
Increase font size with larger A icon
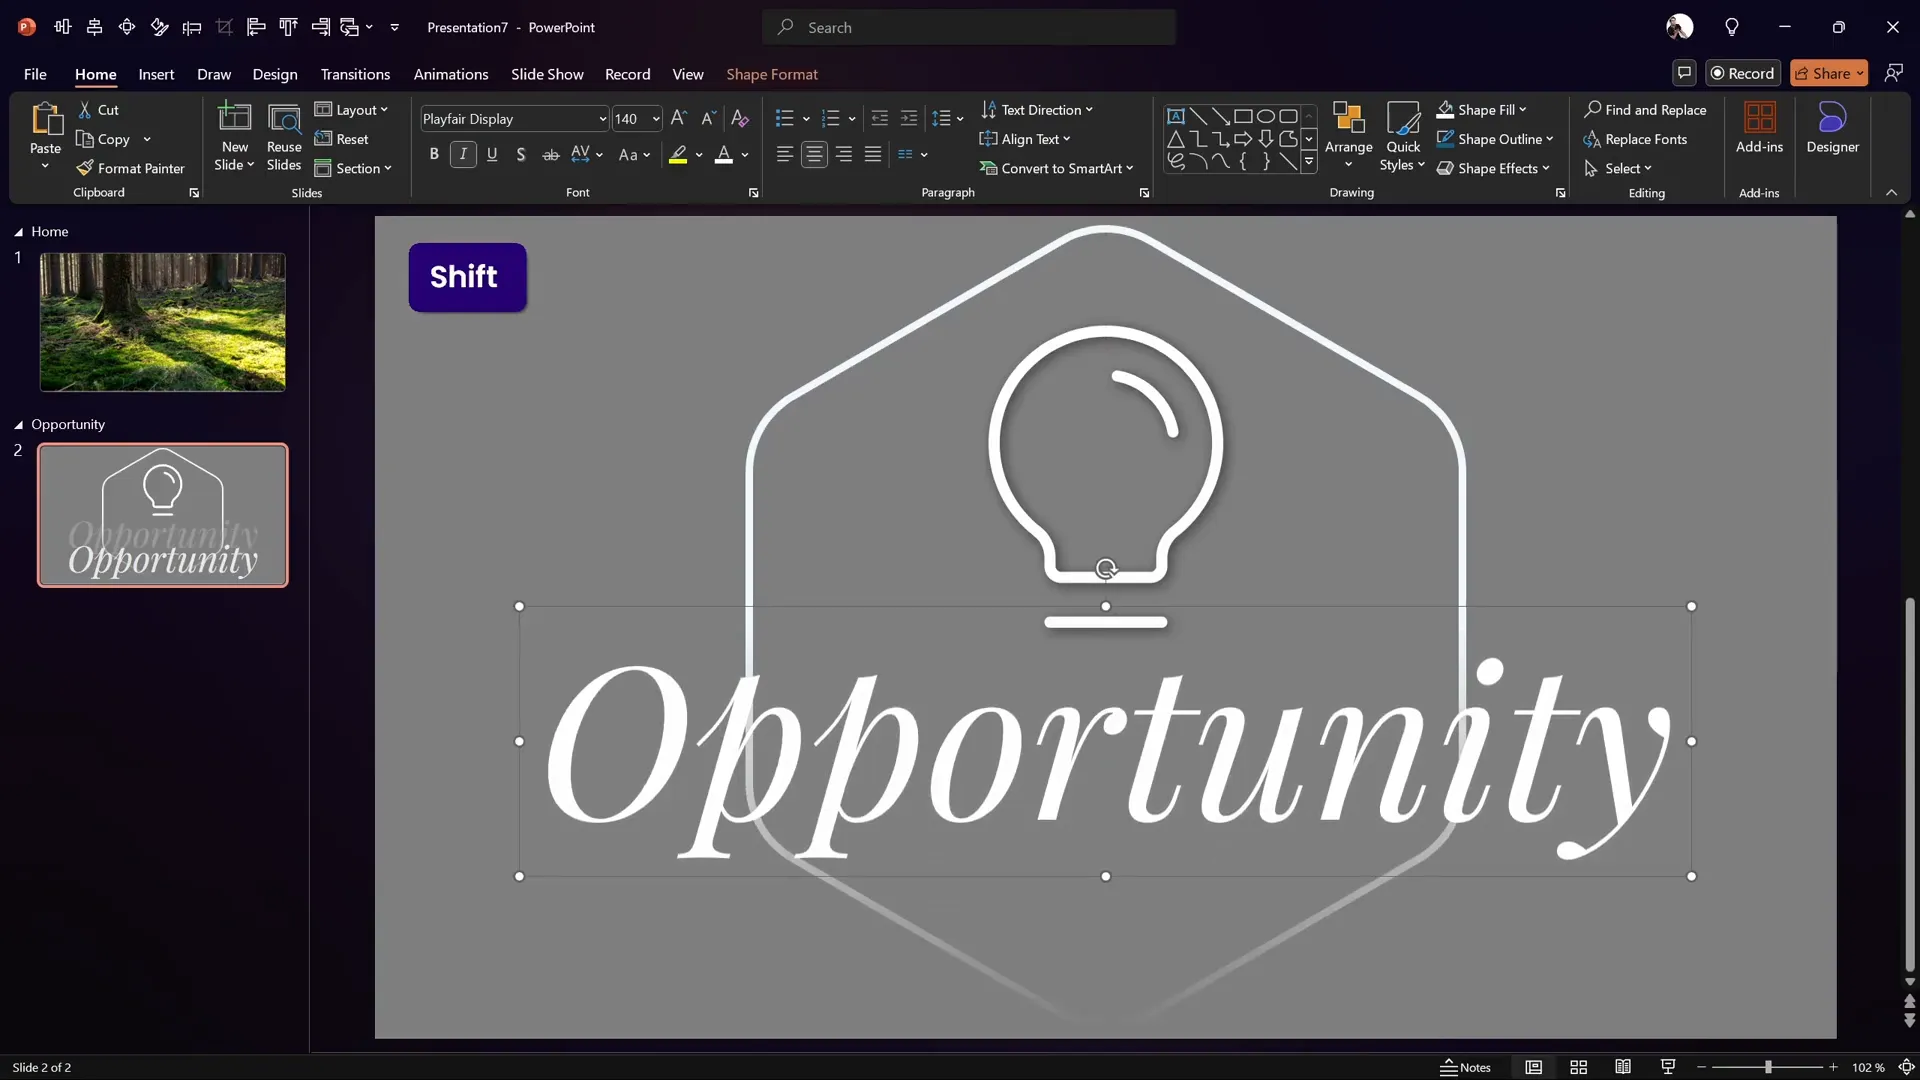[x=679, y=118]
